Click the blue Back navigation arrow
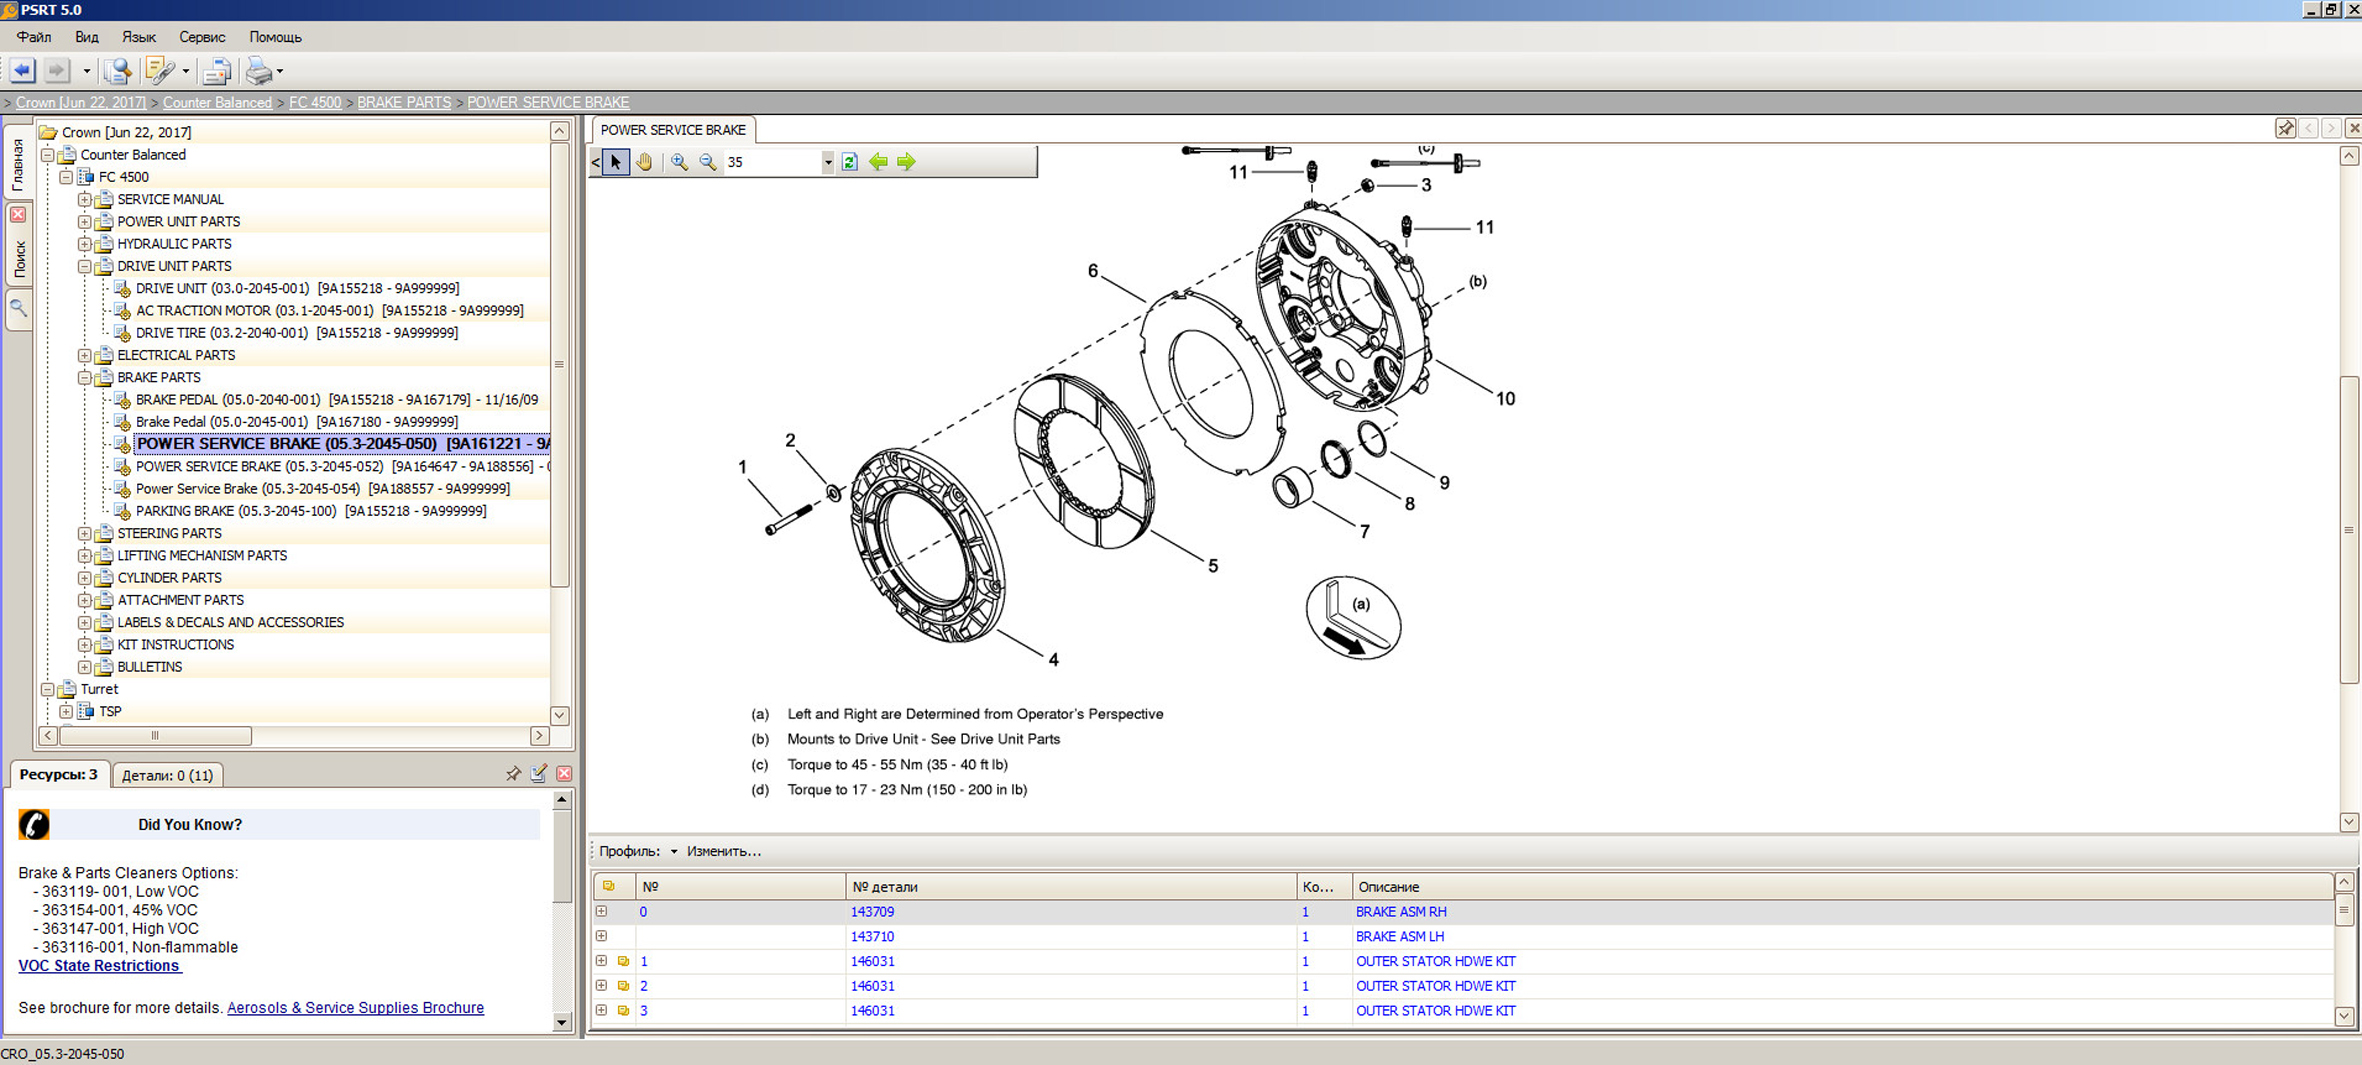Image resolution: width=2362 pixels, height=1065 pixels. (22, 71)
